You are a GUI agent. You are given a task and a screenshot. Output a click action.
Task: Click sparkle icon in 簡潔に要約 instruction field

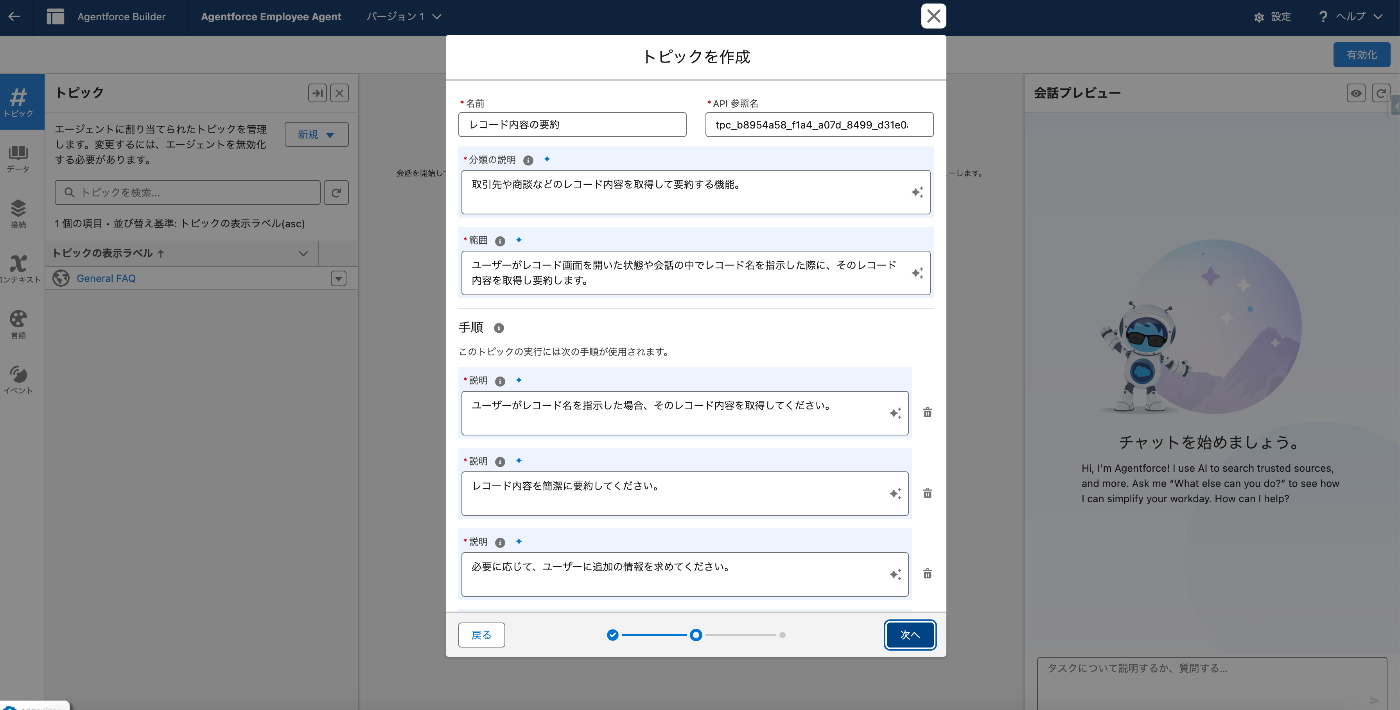[896, 494]
